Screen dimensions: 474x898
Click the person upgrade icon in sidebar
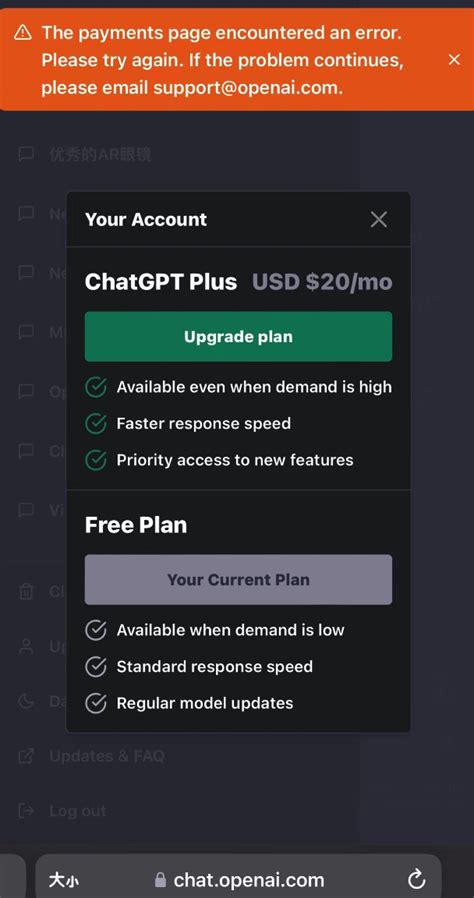coord(26,646)
